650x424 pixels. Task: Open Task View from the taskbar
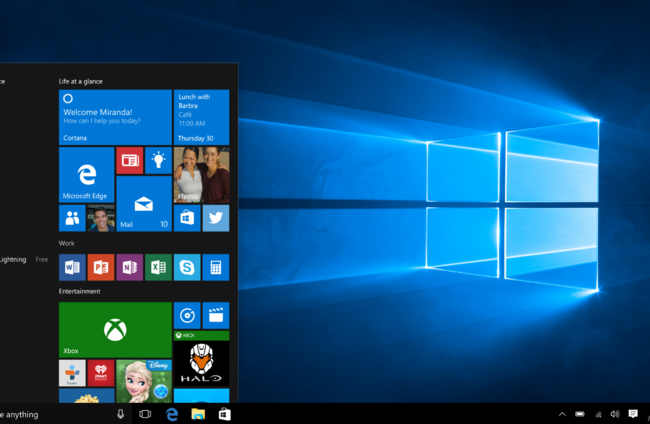(x=145, y=414)
